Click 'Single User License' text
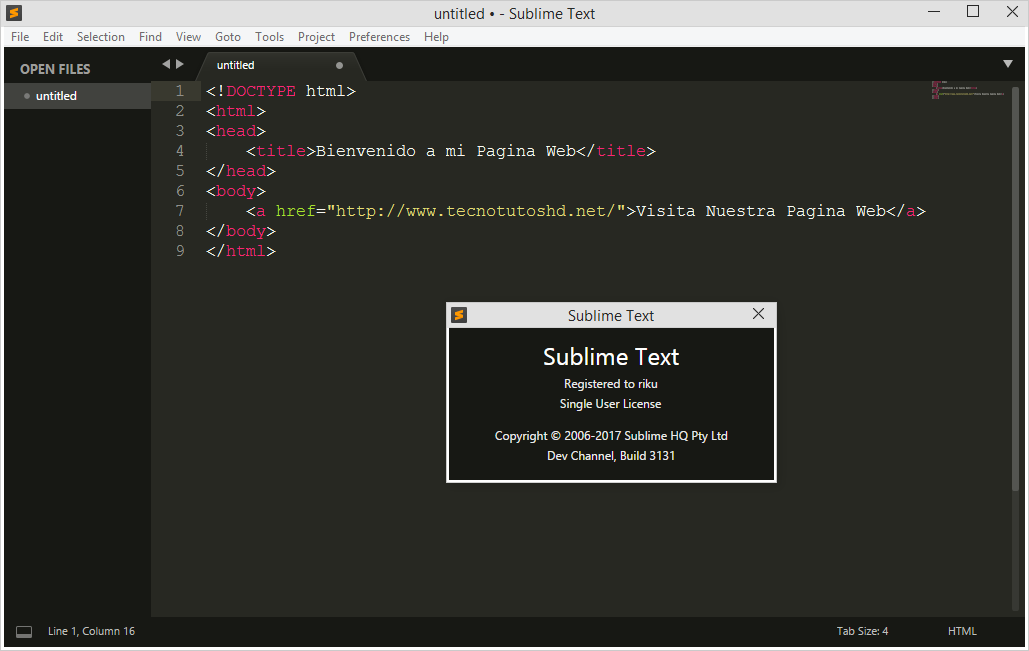 (x=610, y=404)
